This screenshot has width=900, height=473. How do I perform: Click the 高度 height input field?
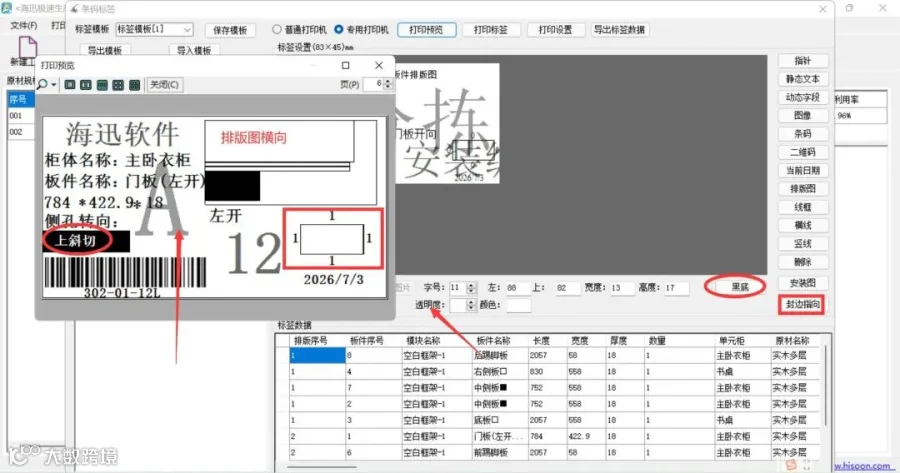pyautogui.click(x=676, y=288)
